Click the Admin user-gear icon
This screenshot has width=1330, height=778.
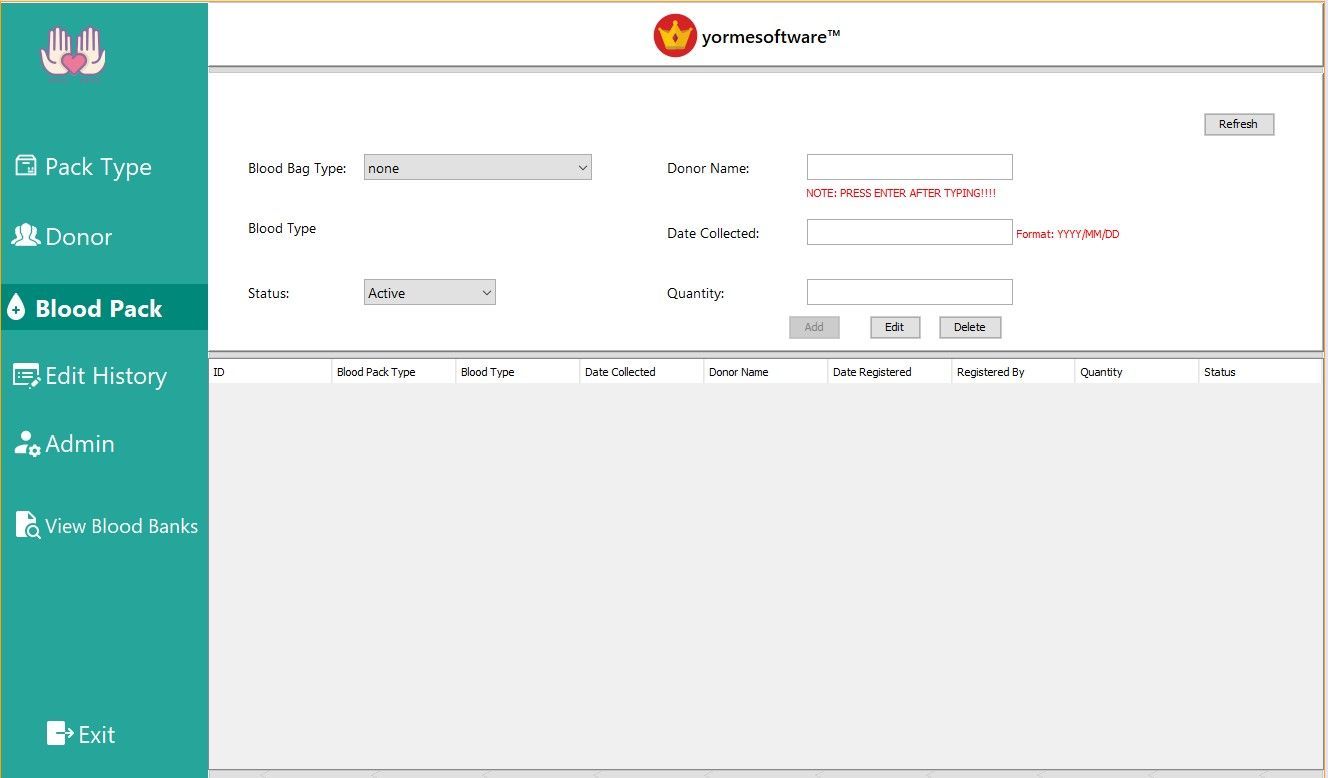27,444
